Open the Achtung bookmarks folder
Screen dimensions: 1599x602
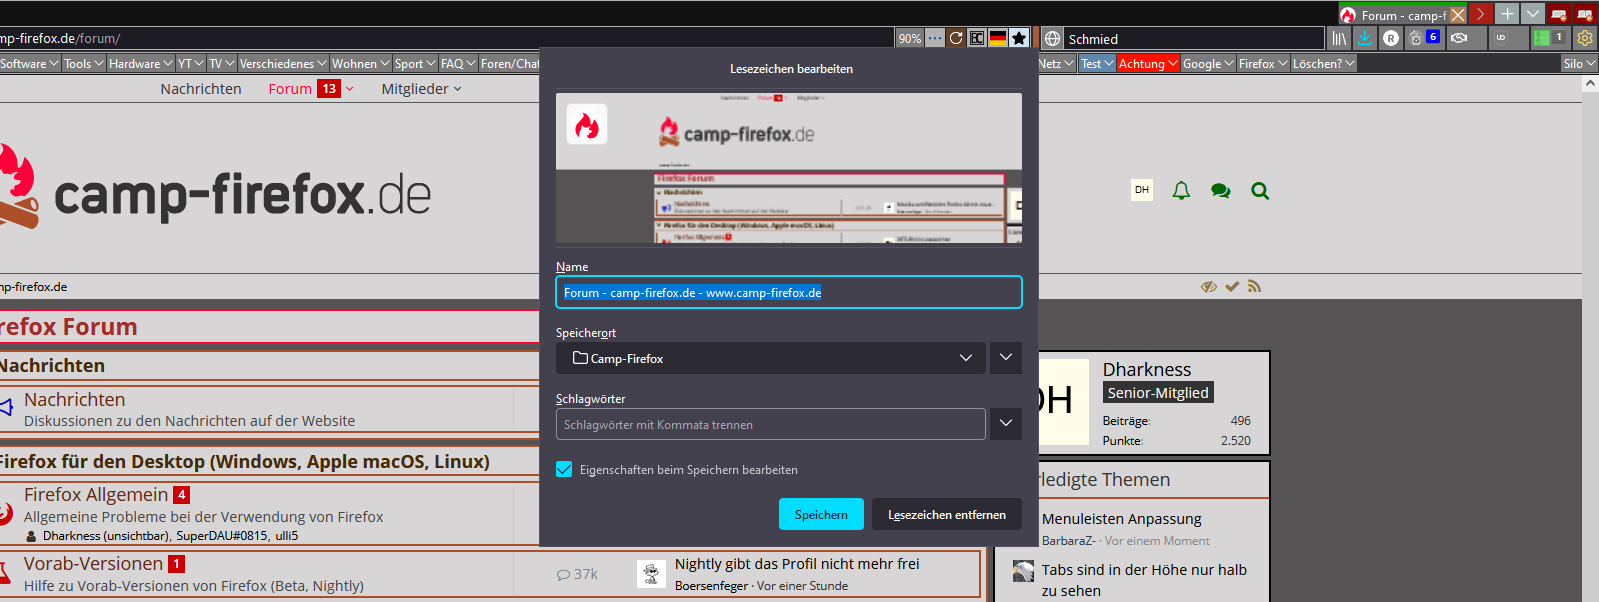click(1147, 63)
